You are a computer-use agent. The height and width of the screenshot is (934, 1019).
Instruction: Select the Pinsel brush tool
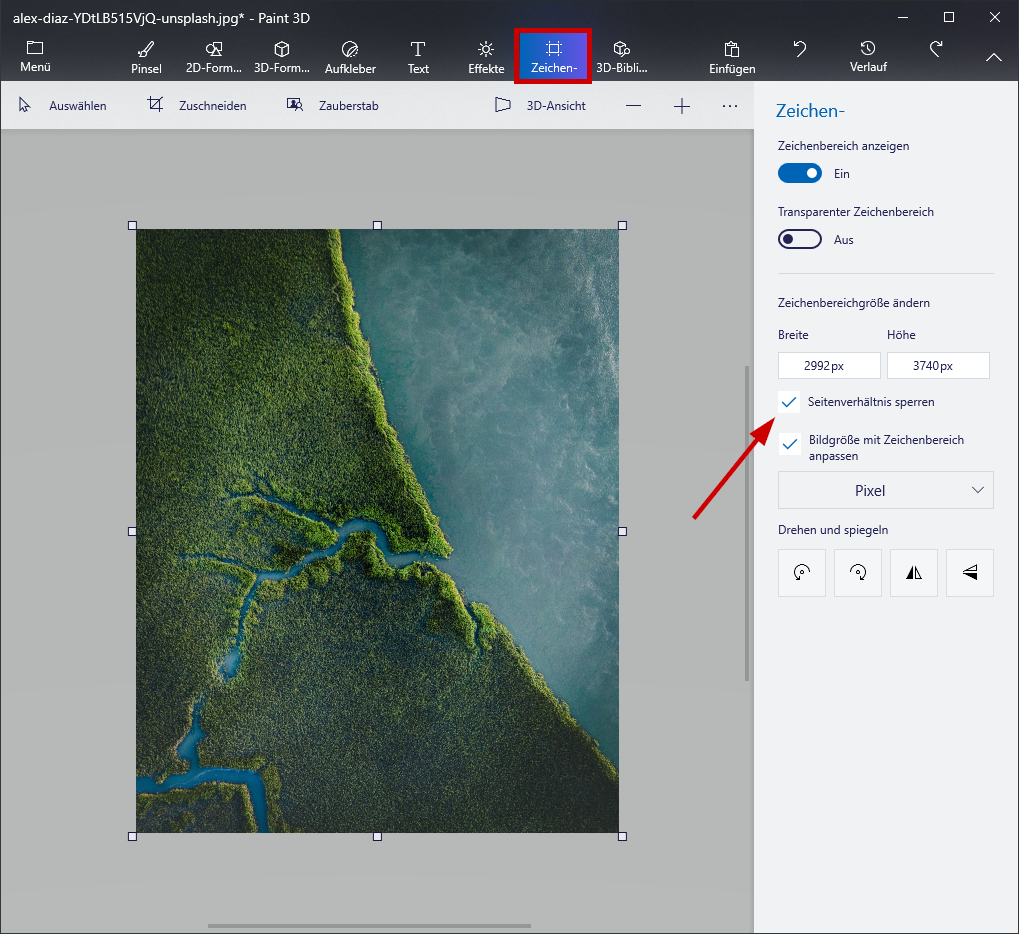coord(146,57)
